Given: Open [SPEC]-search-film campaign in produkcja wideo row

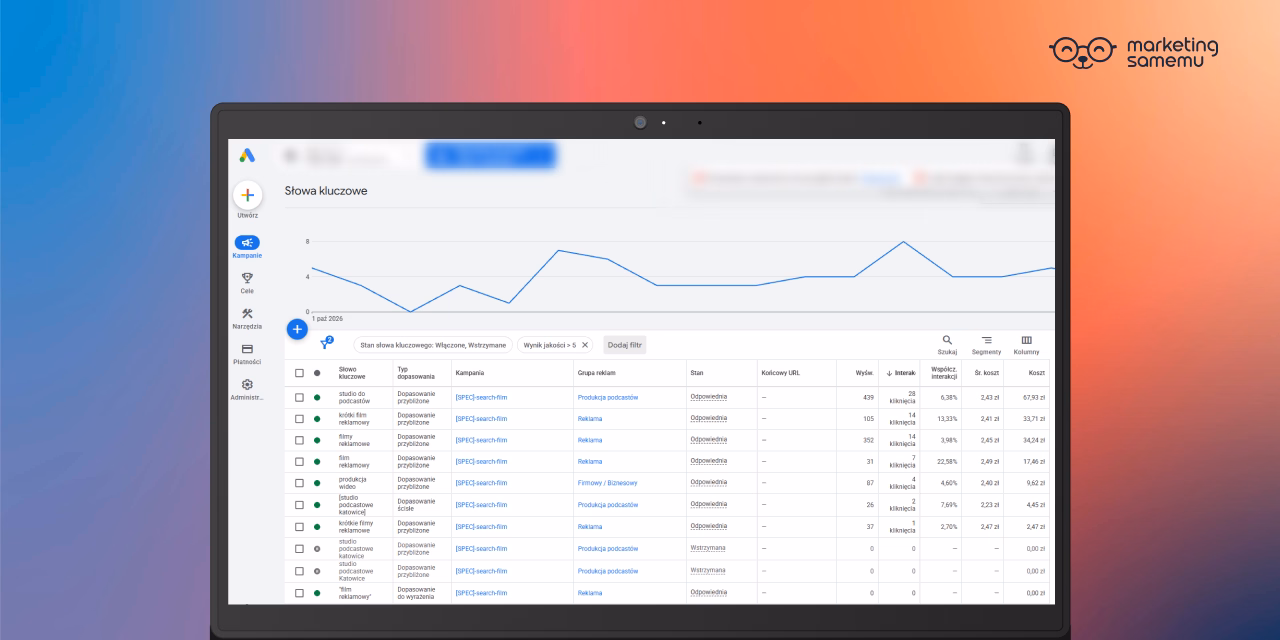Looking at the screenshot, I should point(481,483).
